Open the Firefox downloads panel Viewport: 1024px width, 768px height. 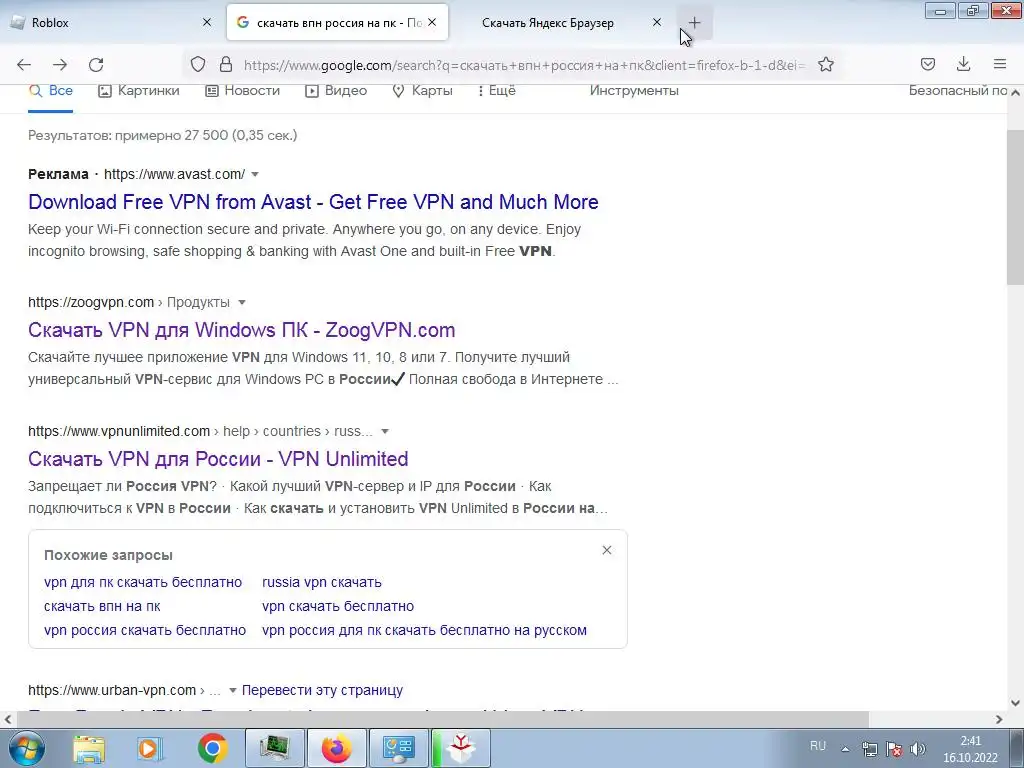click(963, 64)
